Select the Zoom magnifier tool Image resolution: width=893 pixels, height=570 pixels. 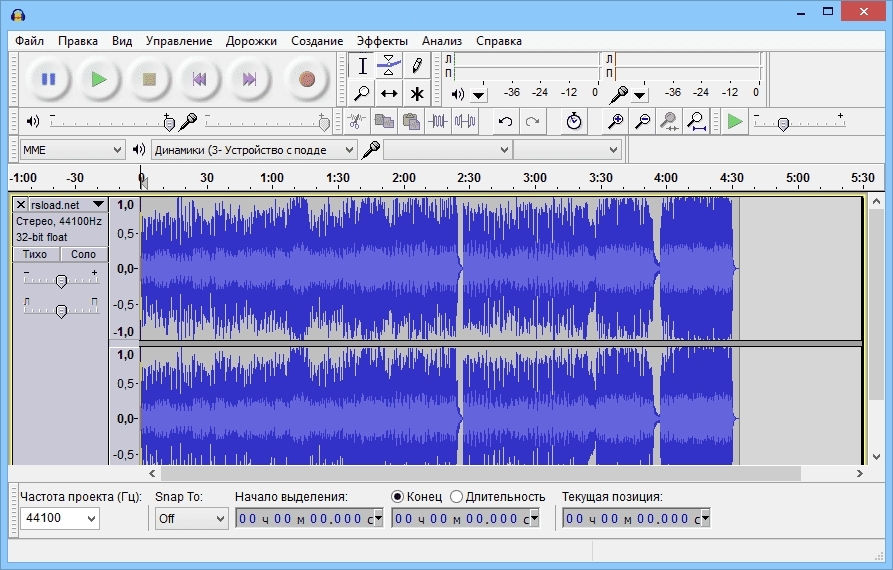[362, 93]
